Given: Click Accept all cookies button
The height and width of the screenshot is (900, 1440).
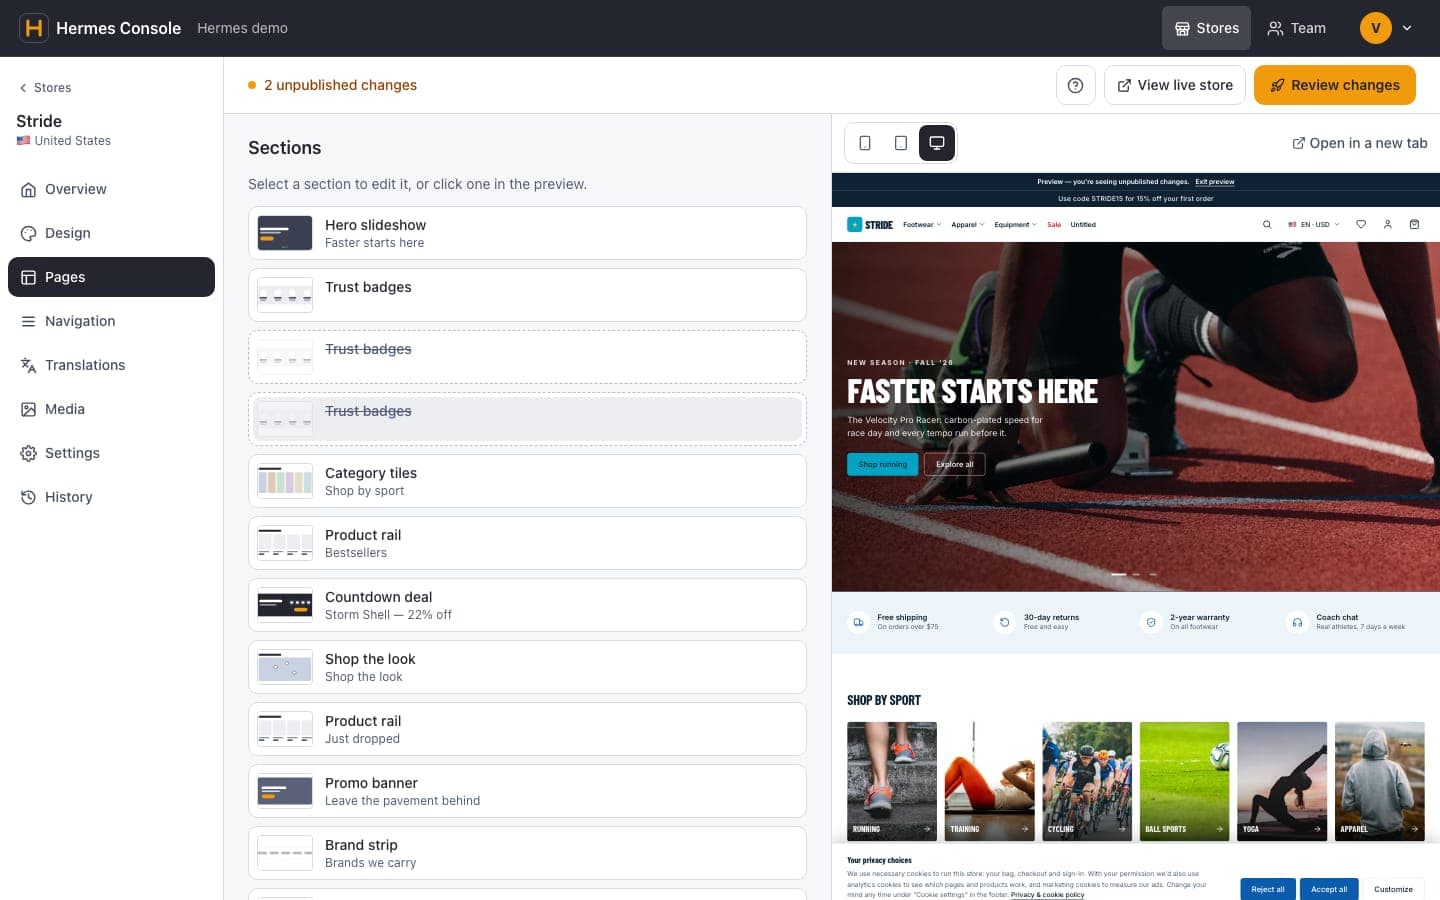Looking at the screenshot, I should (x=1329, y=889).
